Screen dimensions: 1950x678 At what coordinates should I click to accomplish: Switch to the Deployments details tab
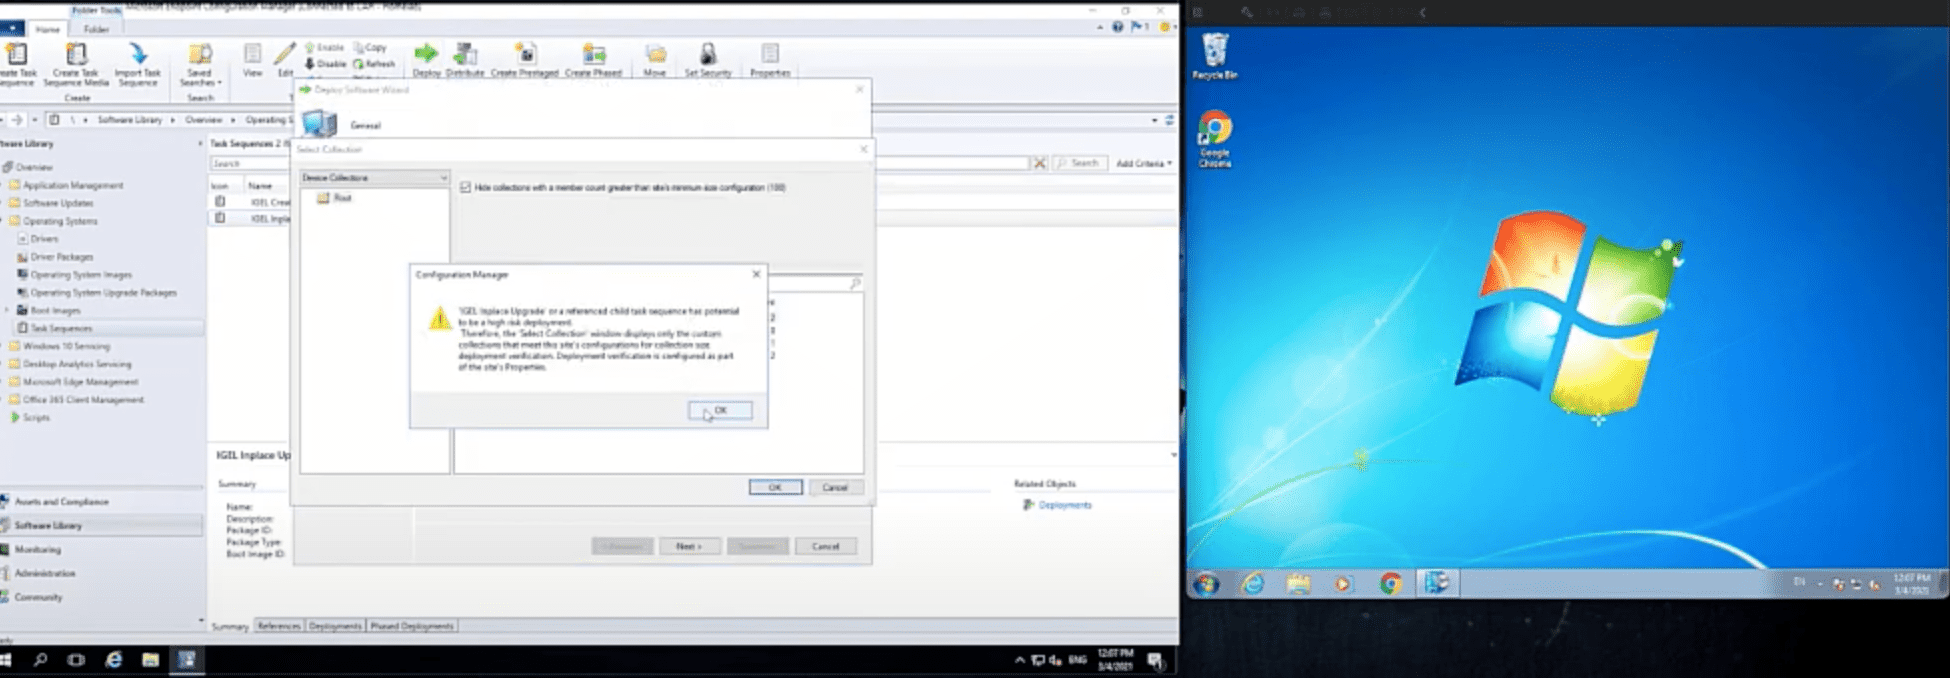[x=335, y=627]
